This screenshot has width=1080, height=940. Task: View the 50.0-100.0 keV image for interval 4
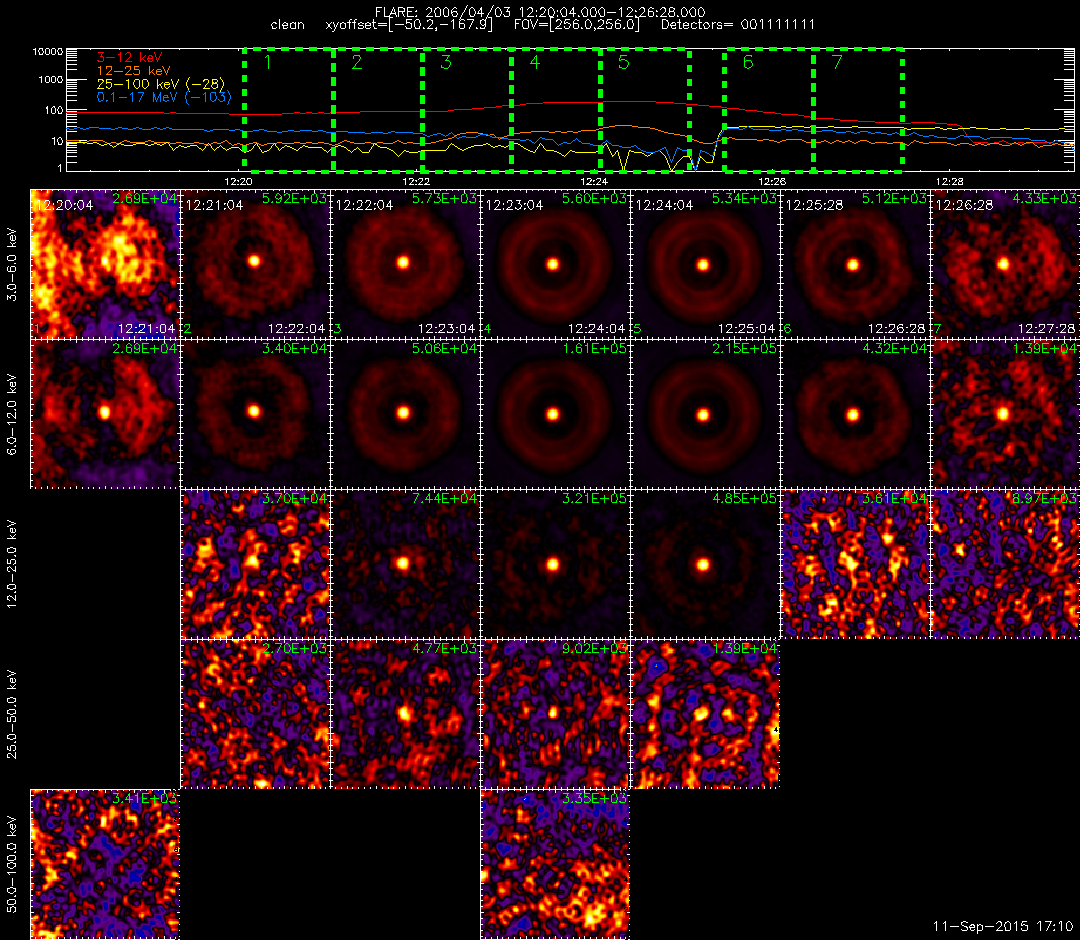555,864
